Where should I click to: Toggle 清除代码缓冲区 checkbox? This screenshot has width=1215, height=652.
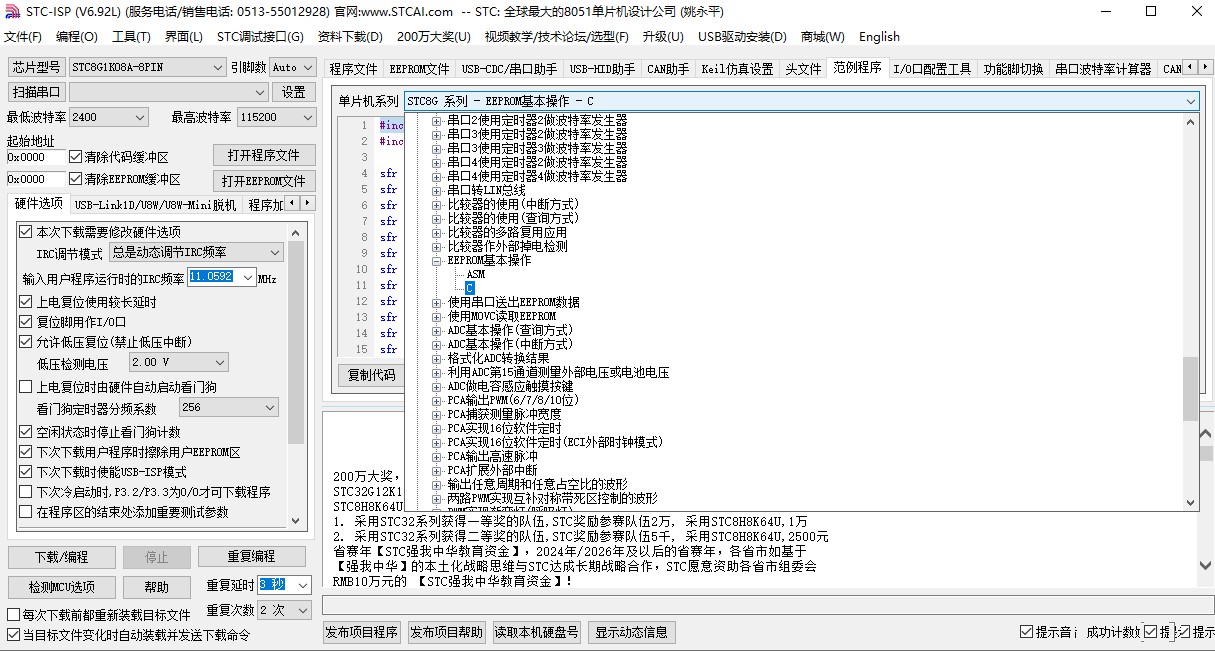pyautogui.click(x=76, y=157)
